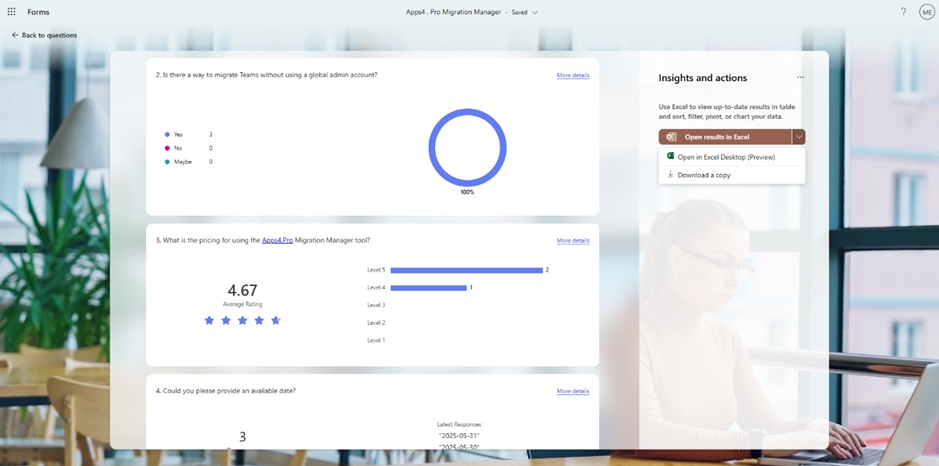The height and width of the screenshot is (466, 939).
Task: Click the Level 2 label
Action: (x=376, y=323)
